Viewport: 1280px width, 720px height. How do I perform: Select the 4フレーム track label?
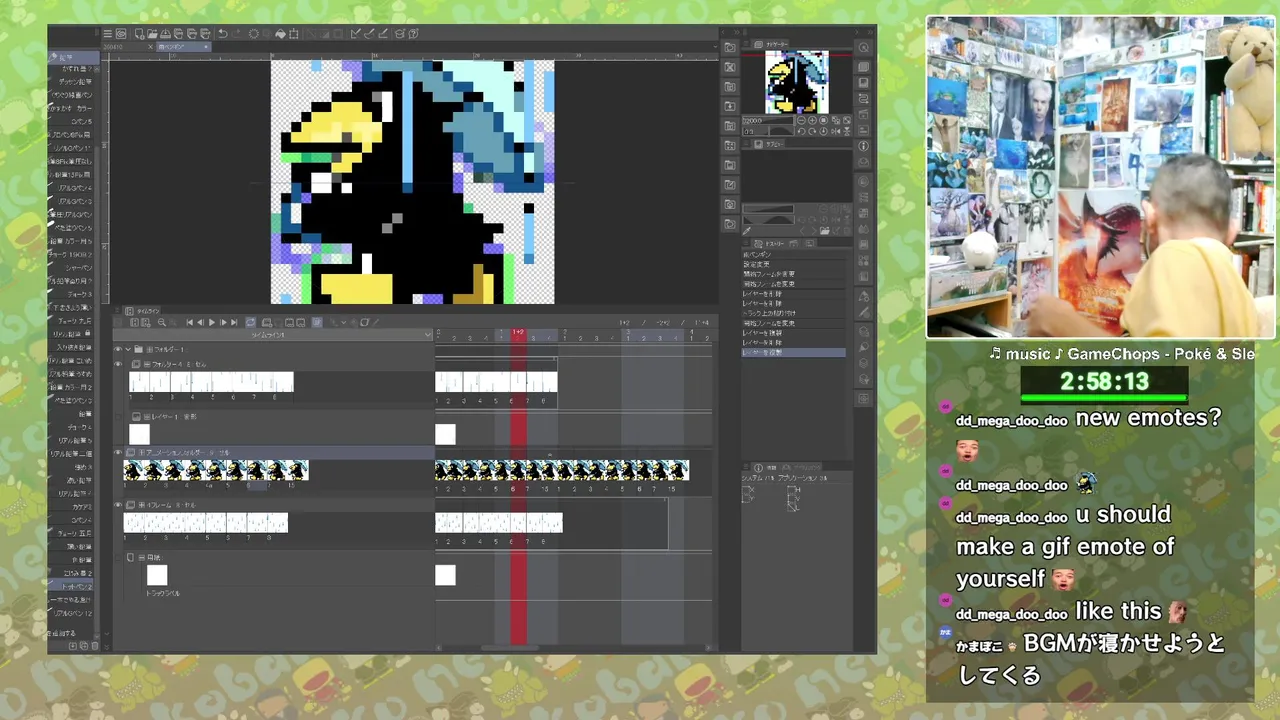coord(171,505)
